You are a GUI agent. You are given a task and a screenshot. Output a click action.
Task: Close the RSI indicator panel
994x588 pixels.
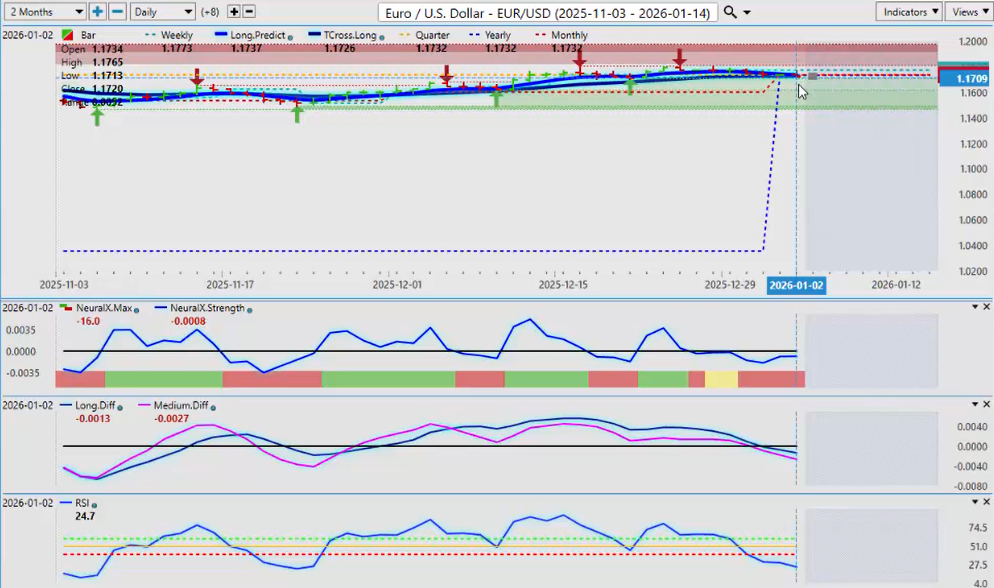[987, 502]
